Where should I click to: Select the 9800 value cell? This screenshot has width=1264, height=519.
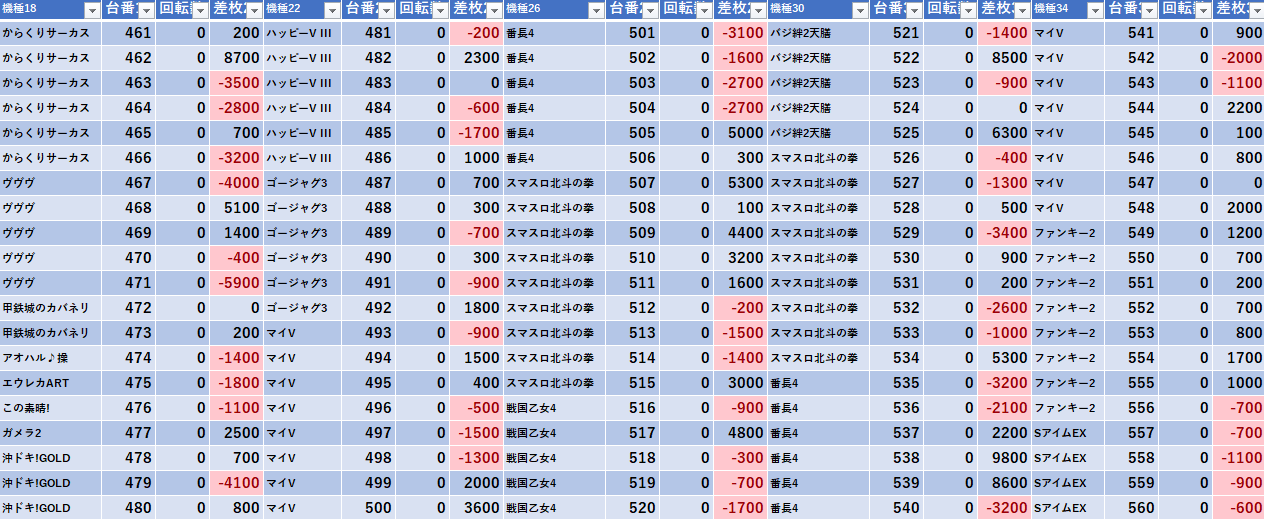[x=1004, y=458]
